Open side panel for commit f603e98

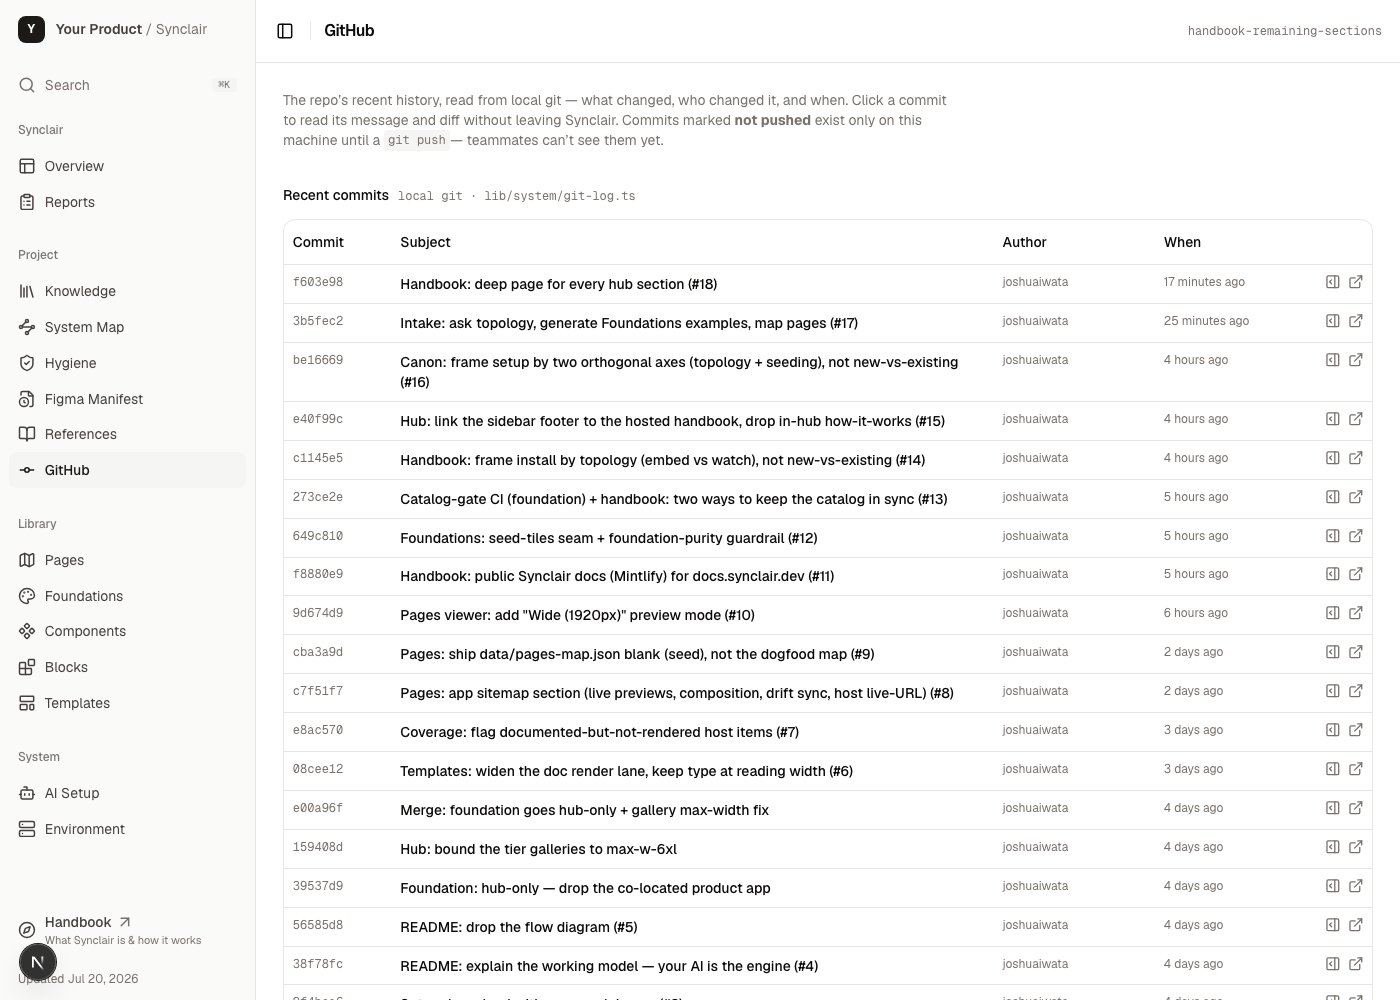(x=1332, y=282)
